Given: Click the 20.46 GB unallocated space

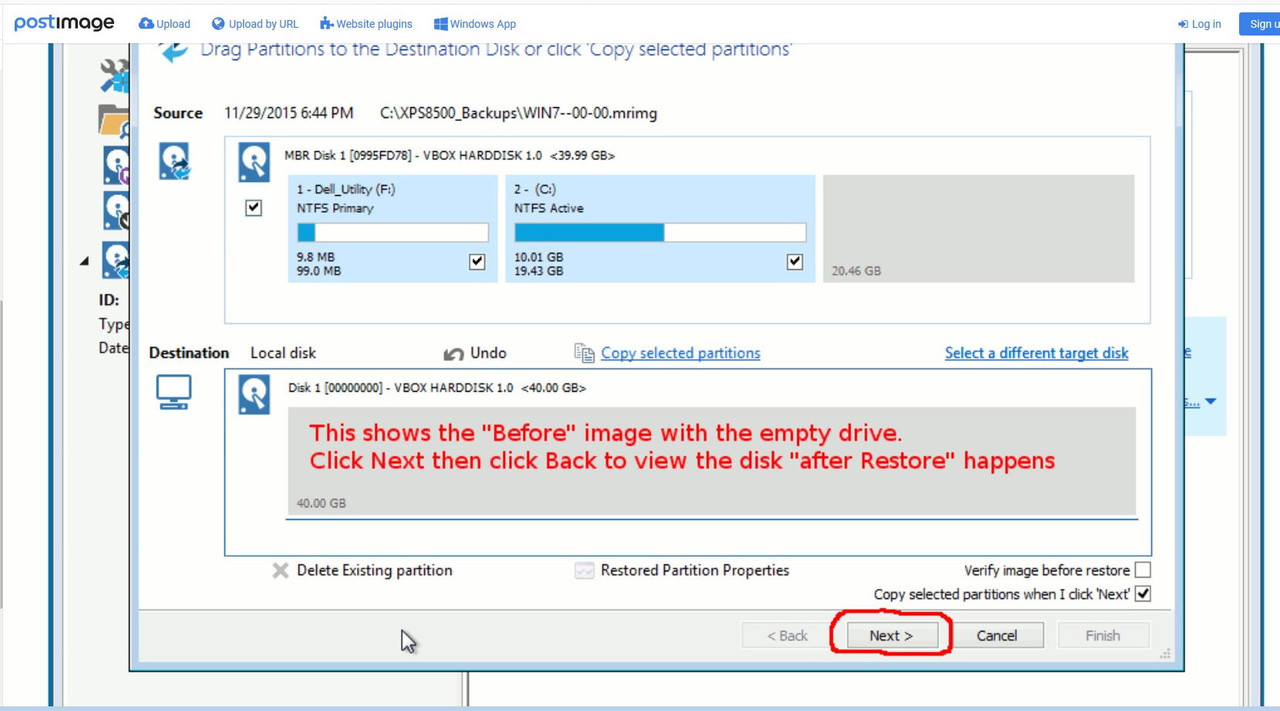Looking at the screenshot, I should (x=979, y=228).
